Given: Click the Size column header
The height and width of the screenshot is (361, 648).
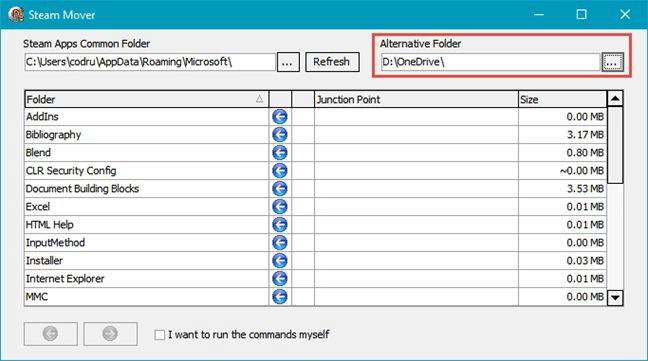Looking at the screenshot, I should (x=562, y=100).
